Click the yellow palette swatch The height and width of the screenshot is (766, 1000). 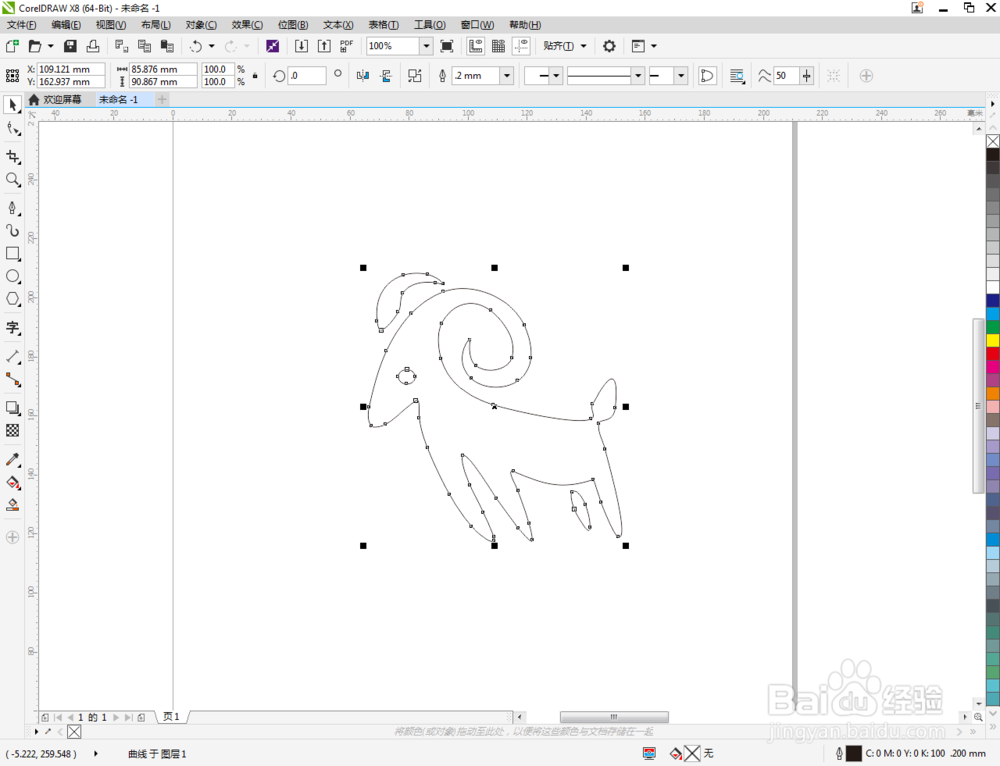pyautogui.click(x=993, y=340)
